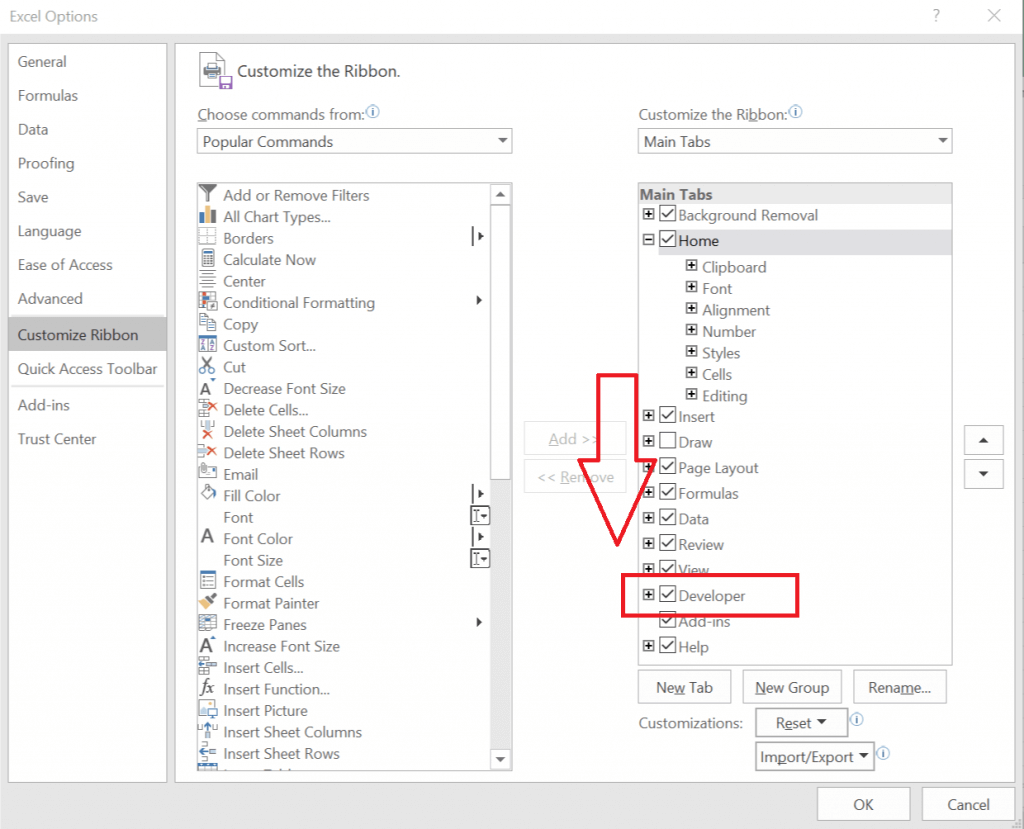Click the Custom Sort icon
Screen dimensions: 1024x829
click(x=208, y=344)
